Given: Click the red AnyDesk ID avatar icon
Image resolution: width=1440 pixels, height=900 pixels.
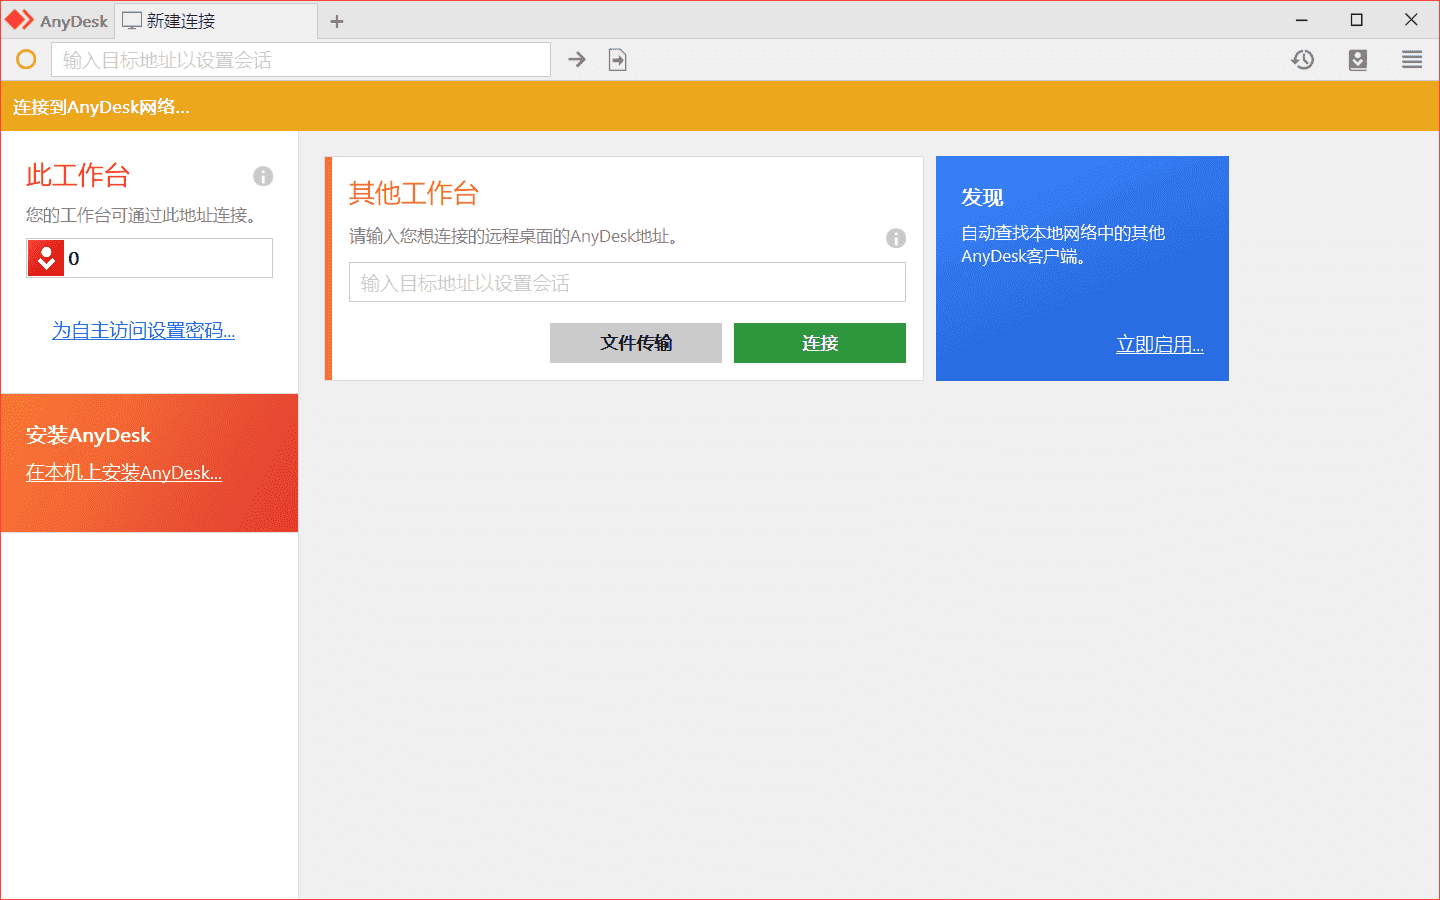Looking at the screenshot, I should click(x=46, y=258).
